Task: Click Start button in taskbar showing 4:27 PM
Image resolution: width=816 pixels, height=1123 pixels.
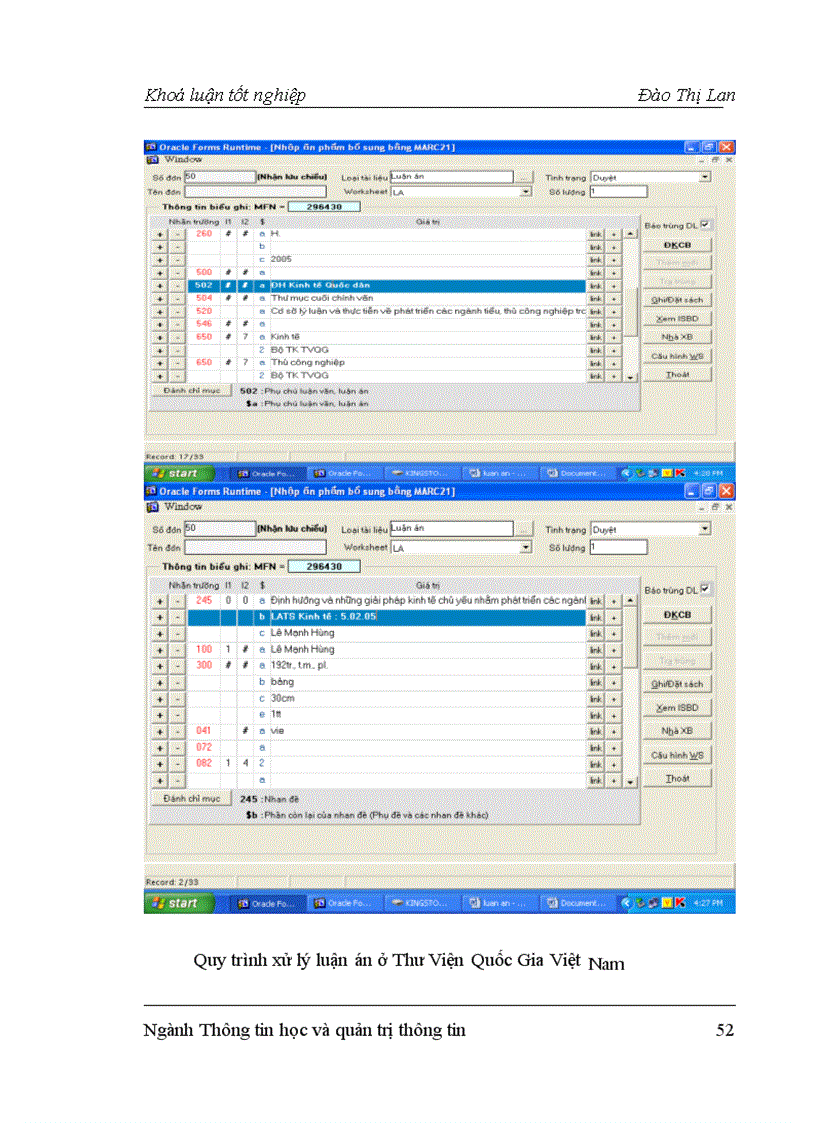Action: 174,903
